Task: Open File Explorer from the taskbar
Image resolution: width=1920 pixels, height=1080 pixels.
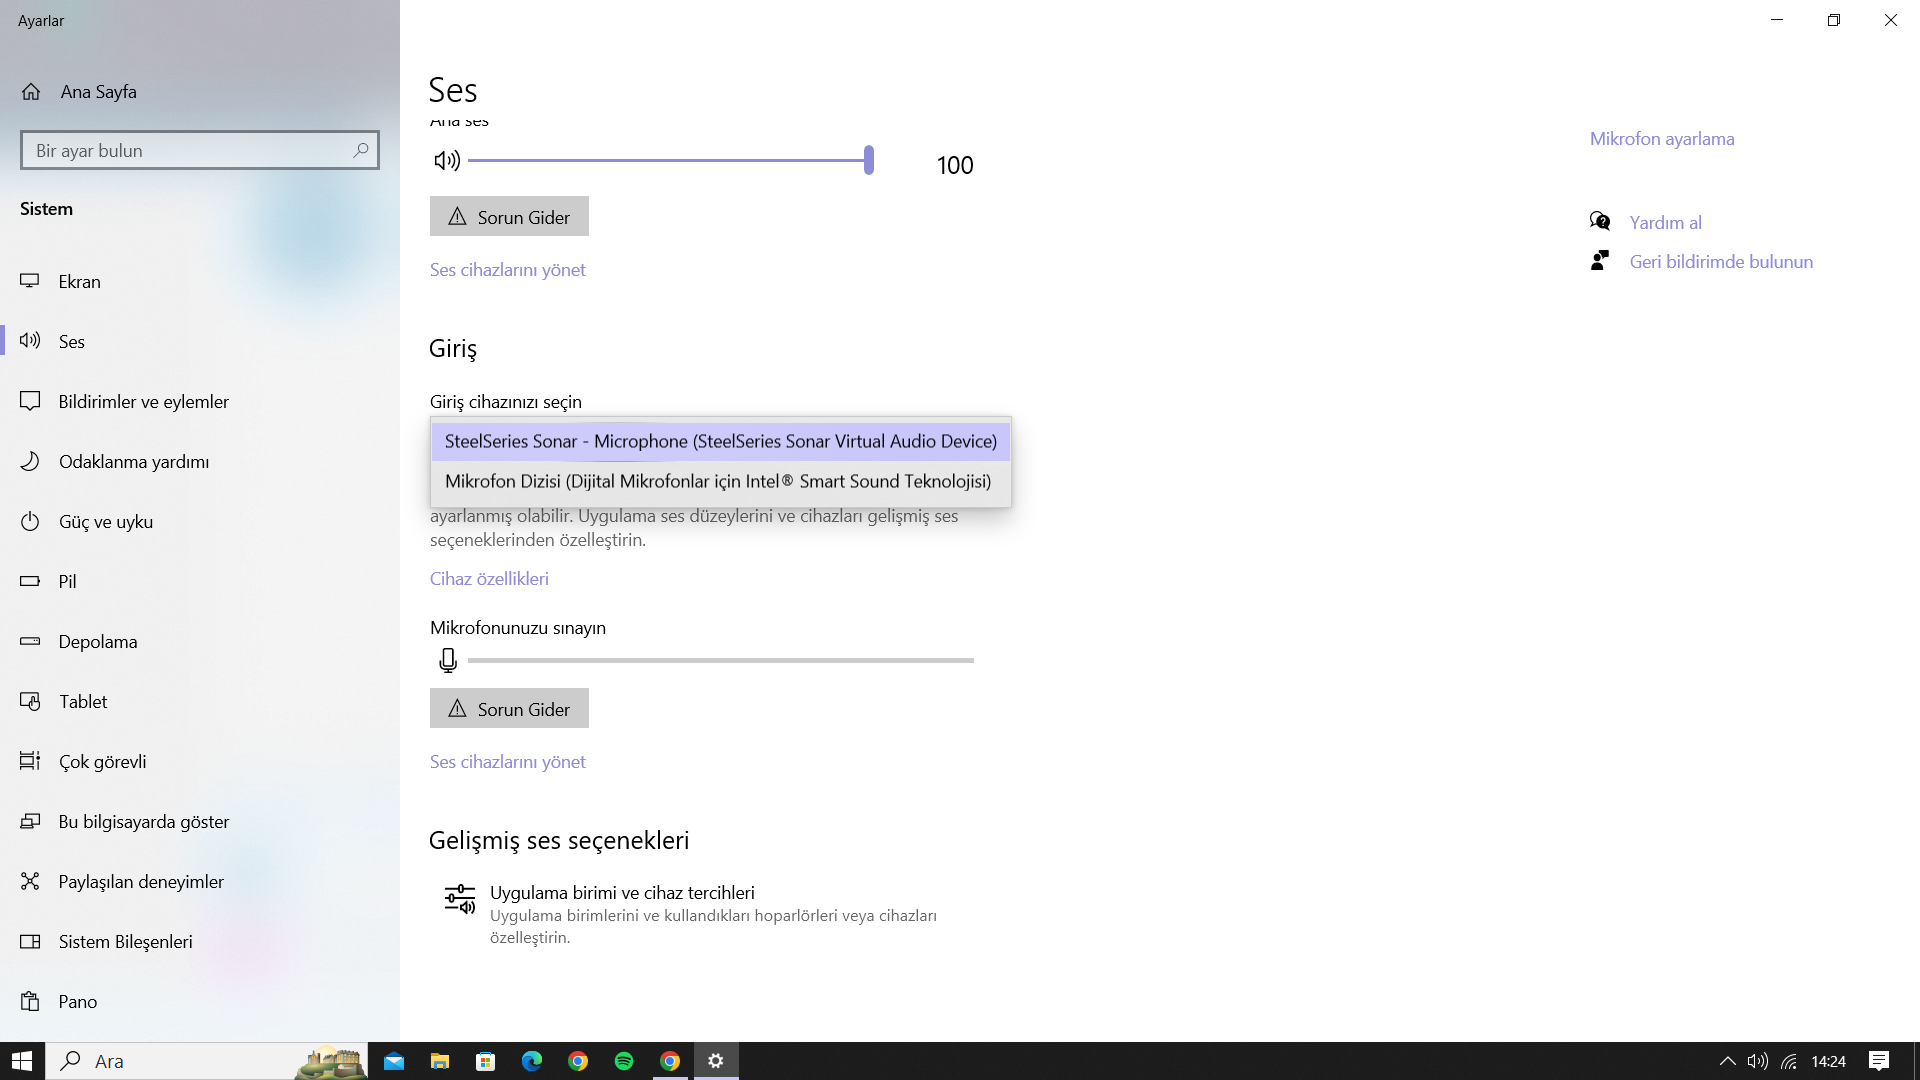Action: click(440, 1061)
